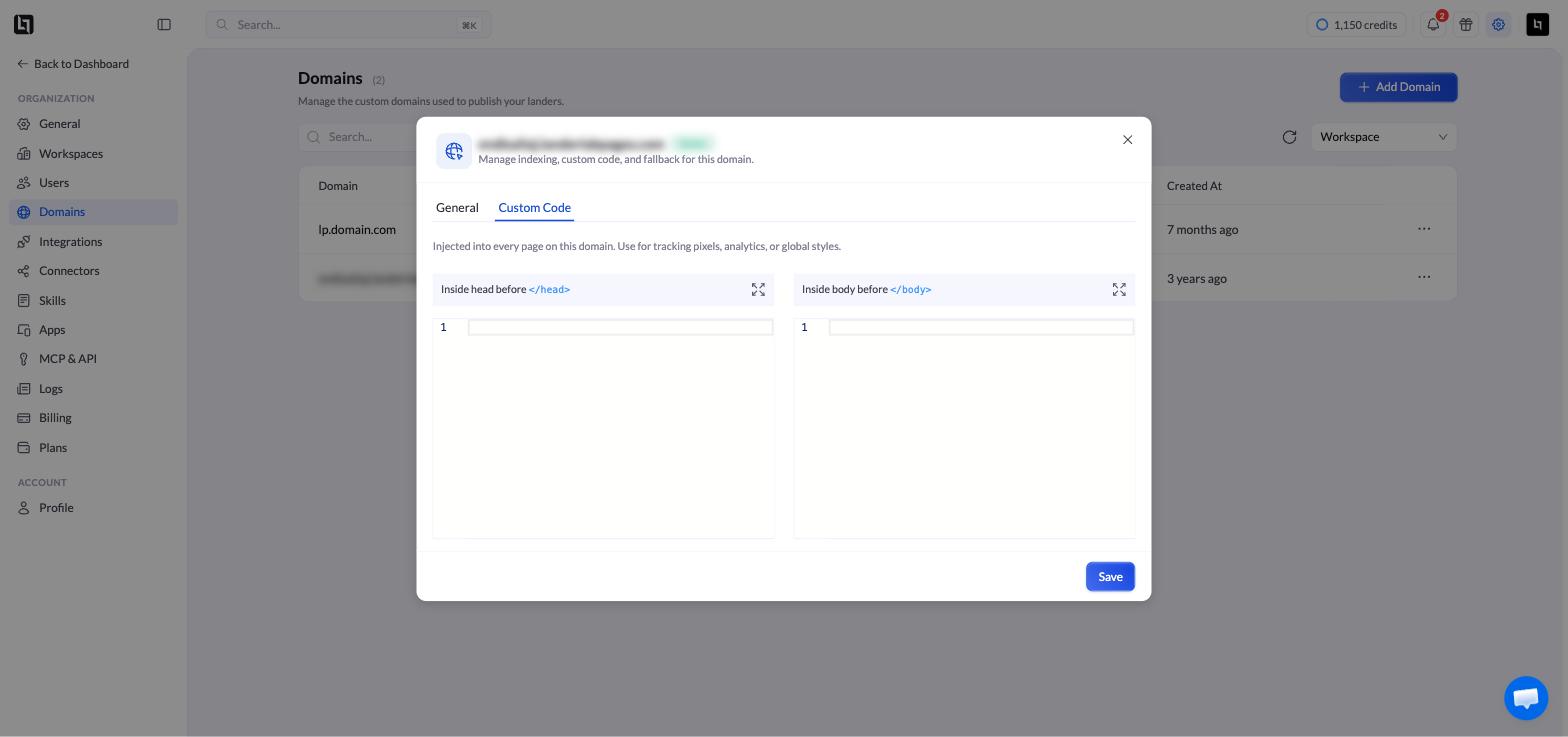The image size is (1568, 737).
Task: Navigate to Billing page
Action: 93,418
